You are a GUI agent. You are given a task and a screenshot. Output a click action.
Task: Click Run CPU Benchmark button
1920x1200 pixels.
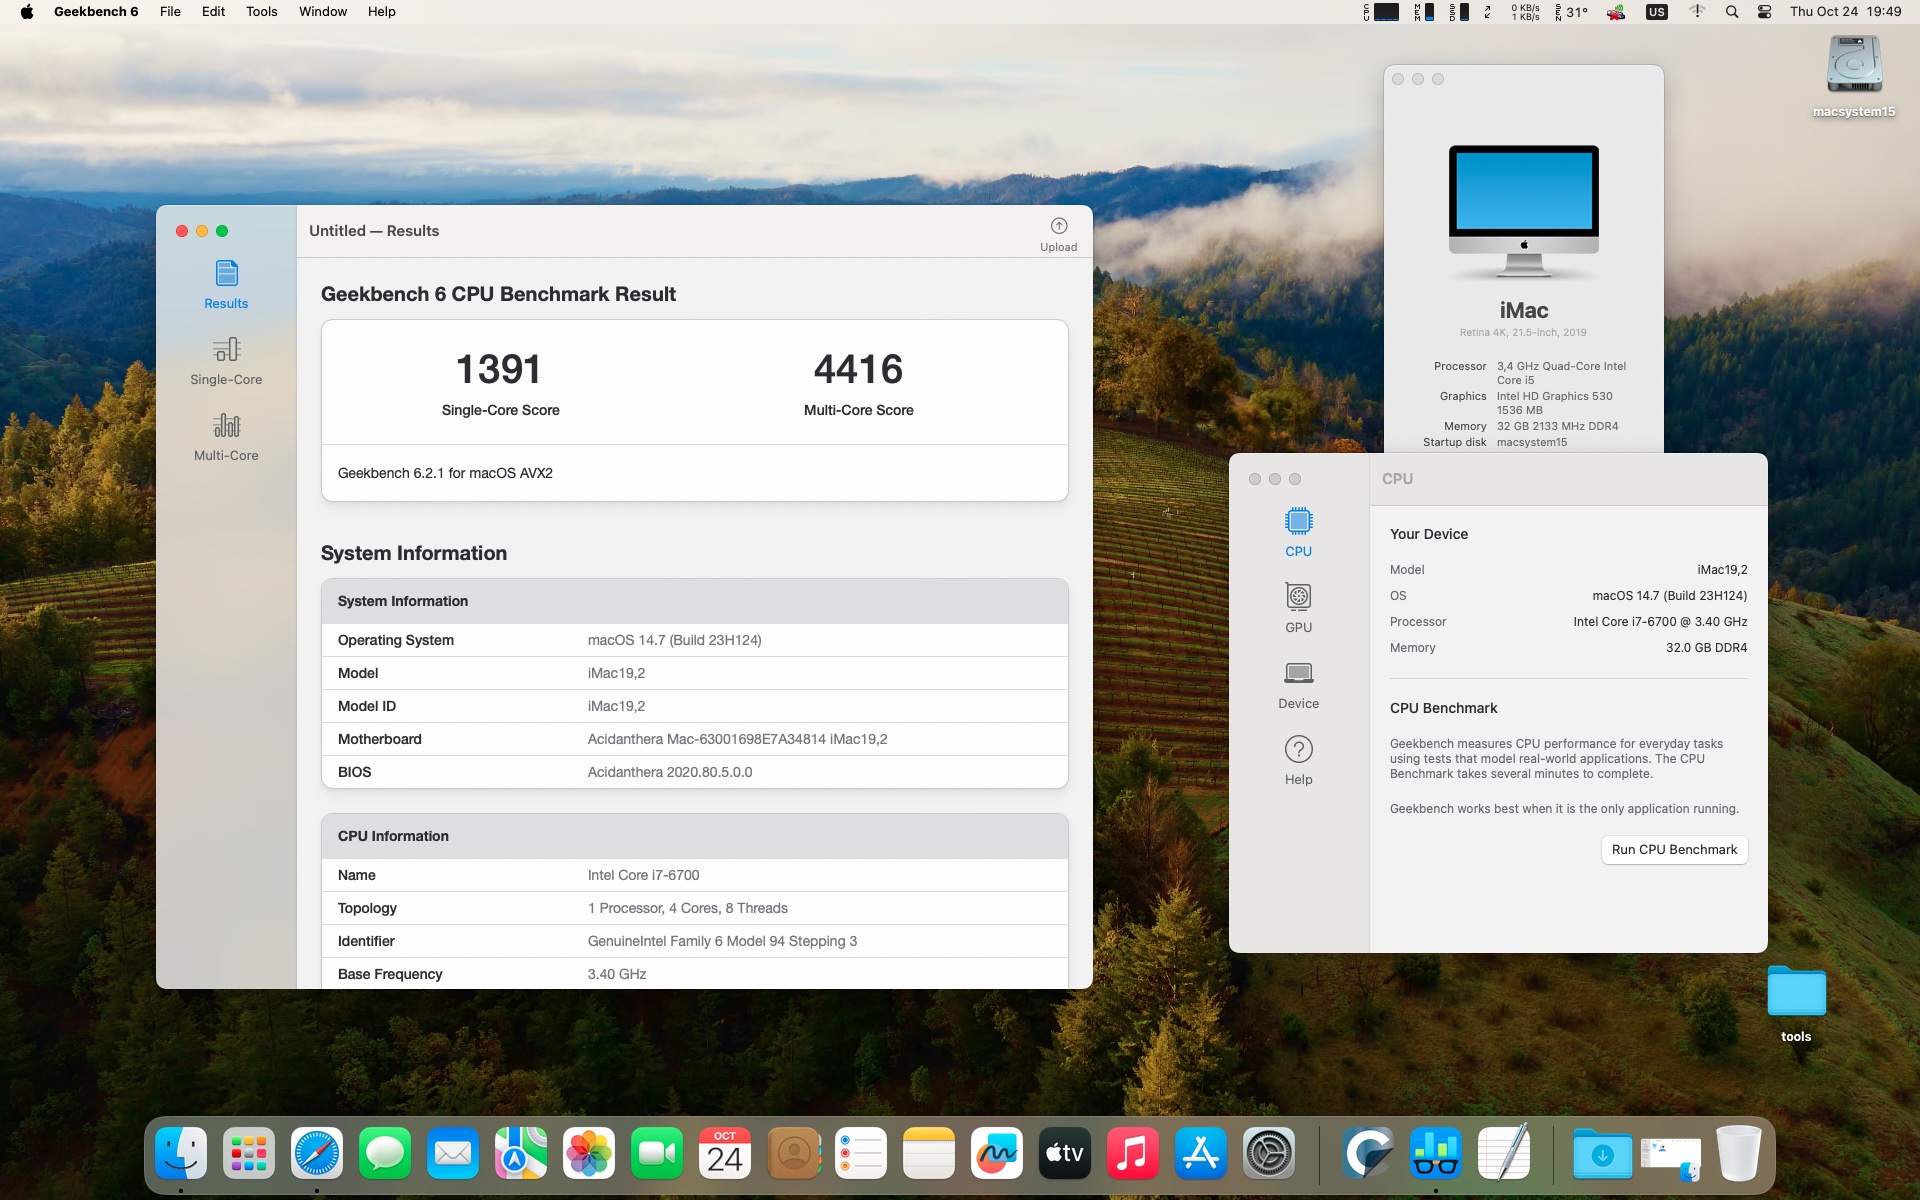point(1674,849)
